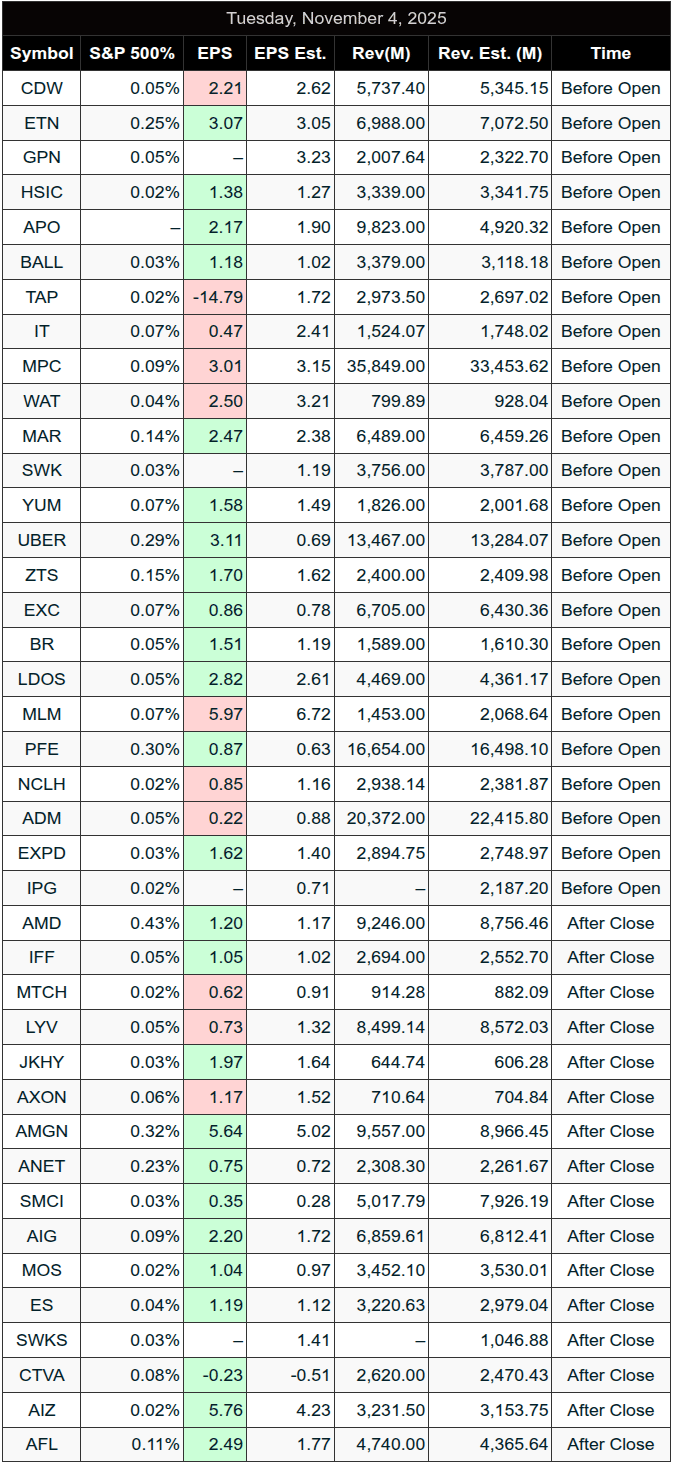Viewport: 676px width, 1467px height.
Task: Open the AMGN ticker symbol
Action: pos(42,1131)
